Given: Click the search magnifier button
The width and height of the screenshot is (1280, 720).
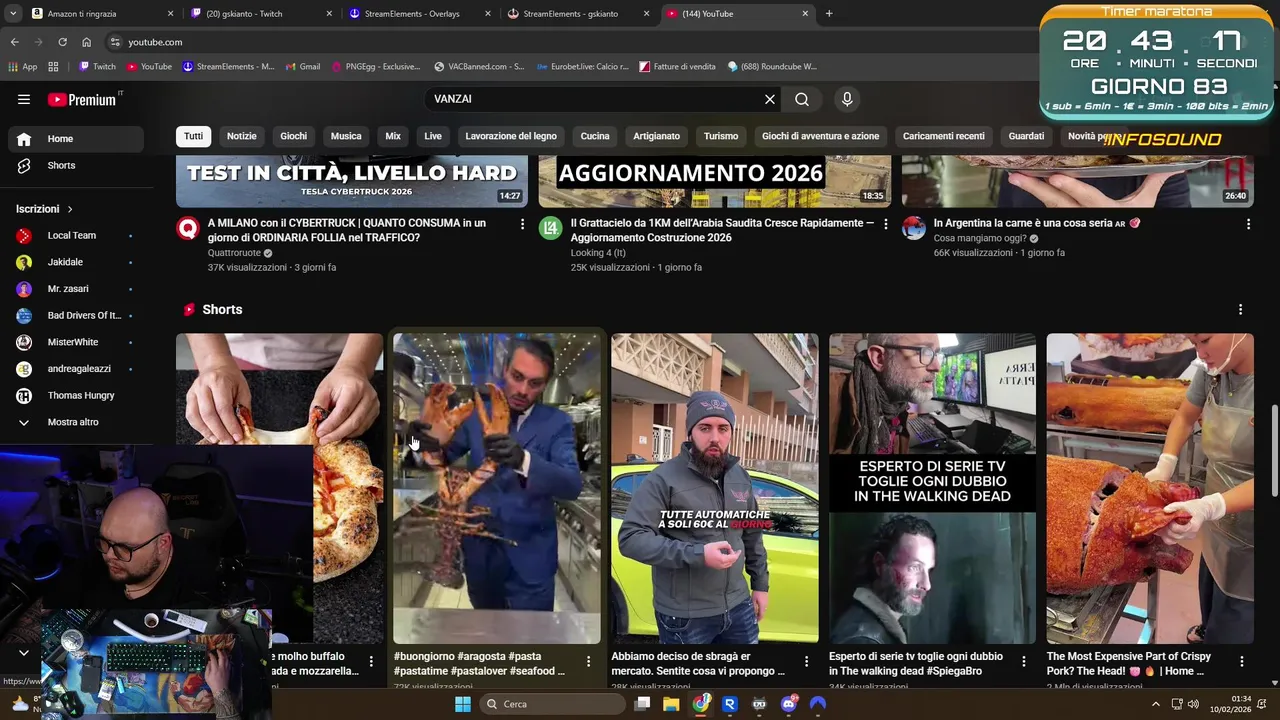Looking at the screenshot, I should point(802,99).
